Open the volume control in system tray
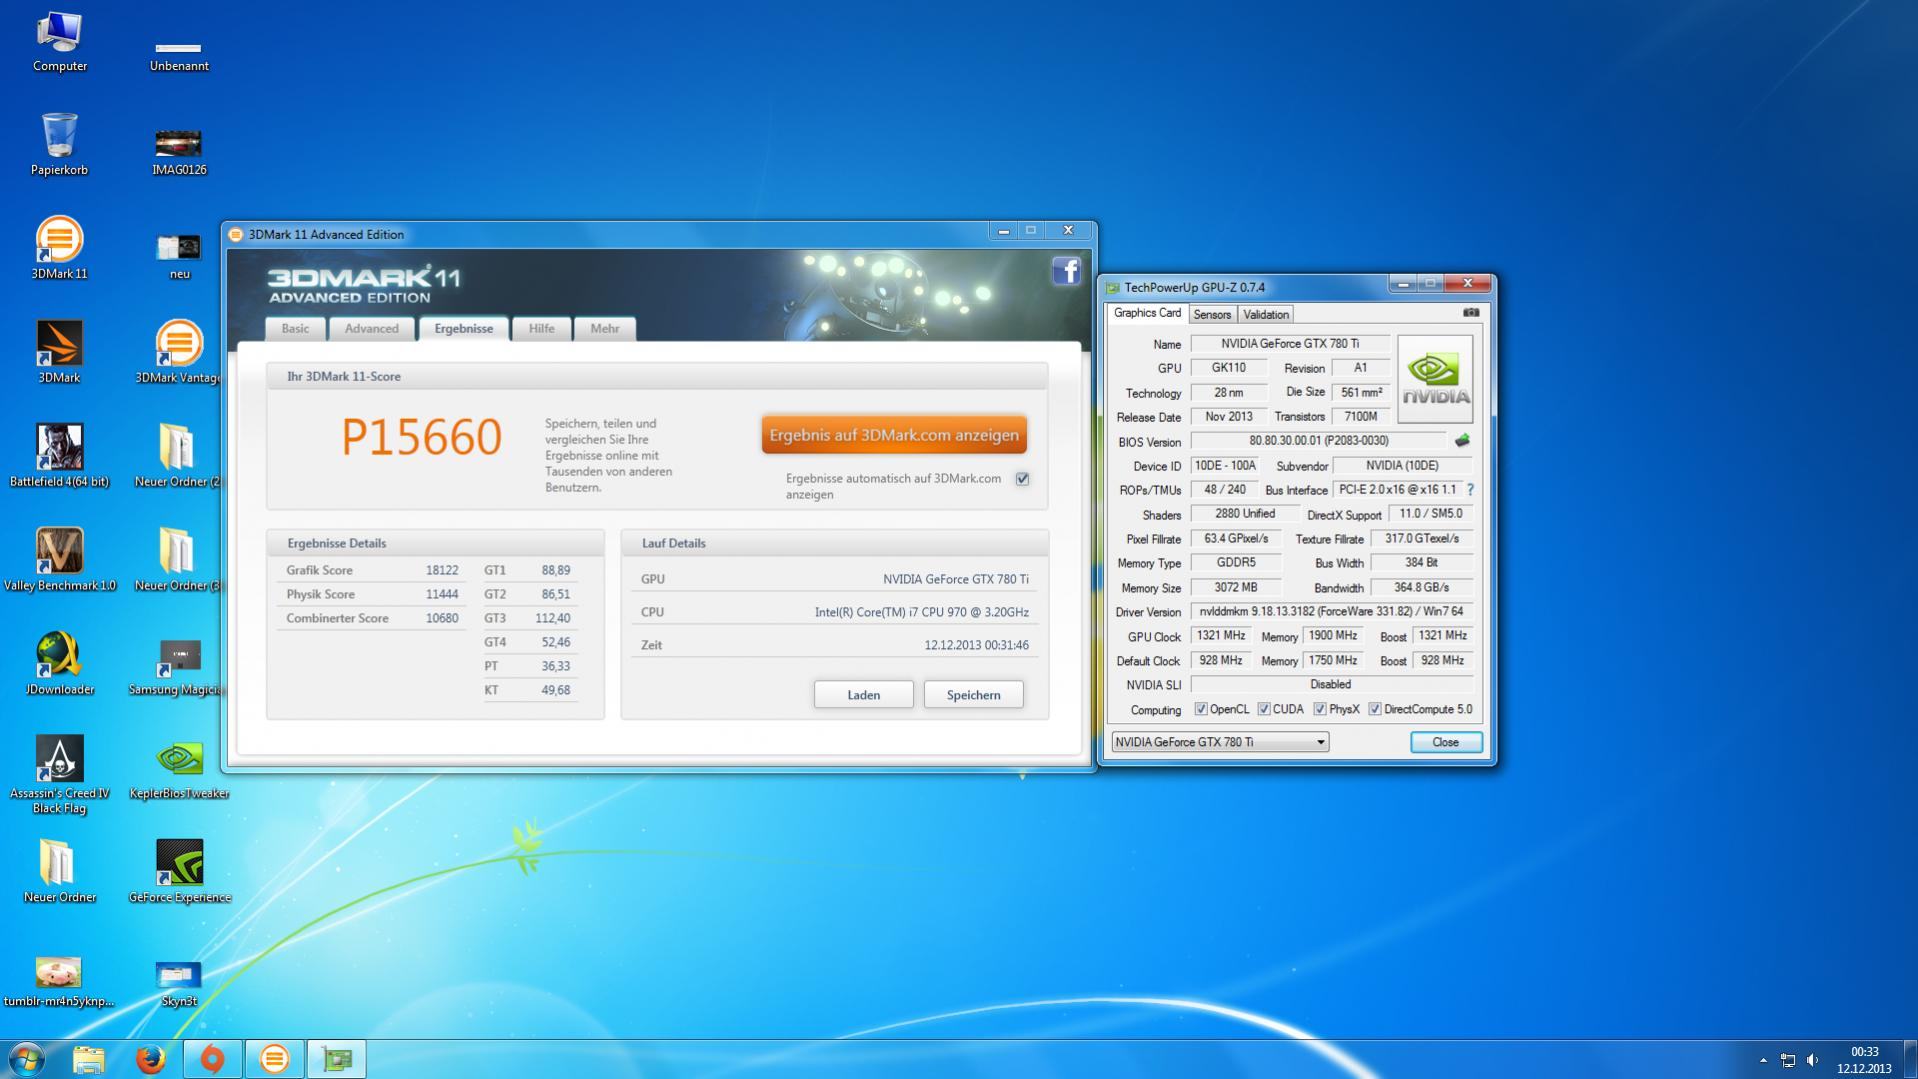The image size is (1918, 1079). (x=1812, y=1060)
